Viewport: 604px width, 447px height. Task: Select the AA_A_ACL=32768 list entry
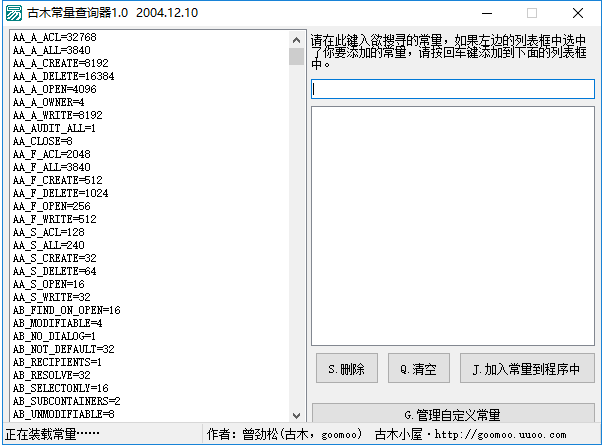tap(55, 37)
